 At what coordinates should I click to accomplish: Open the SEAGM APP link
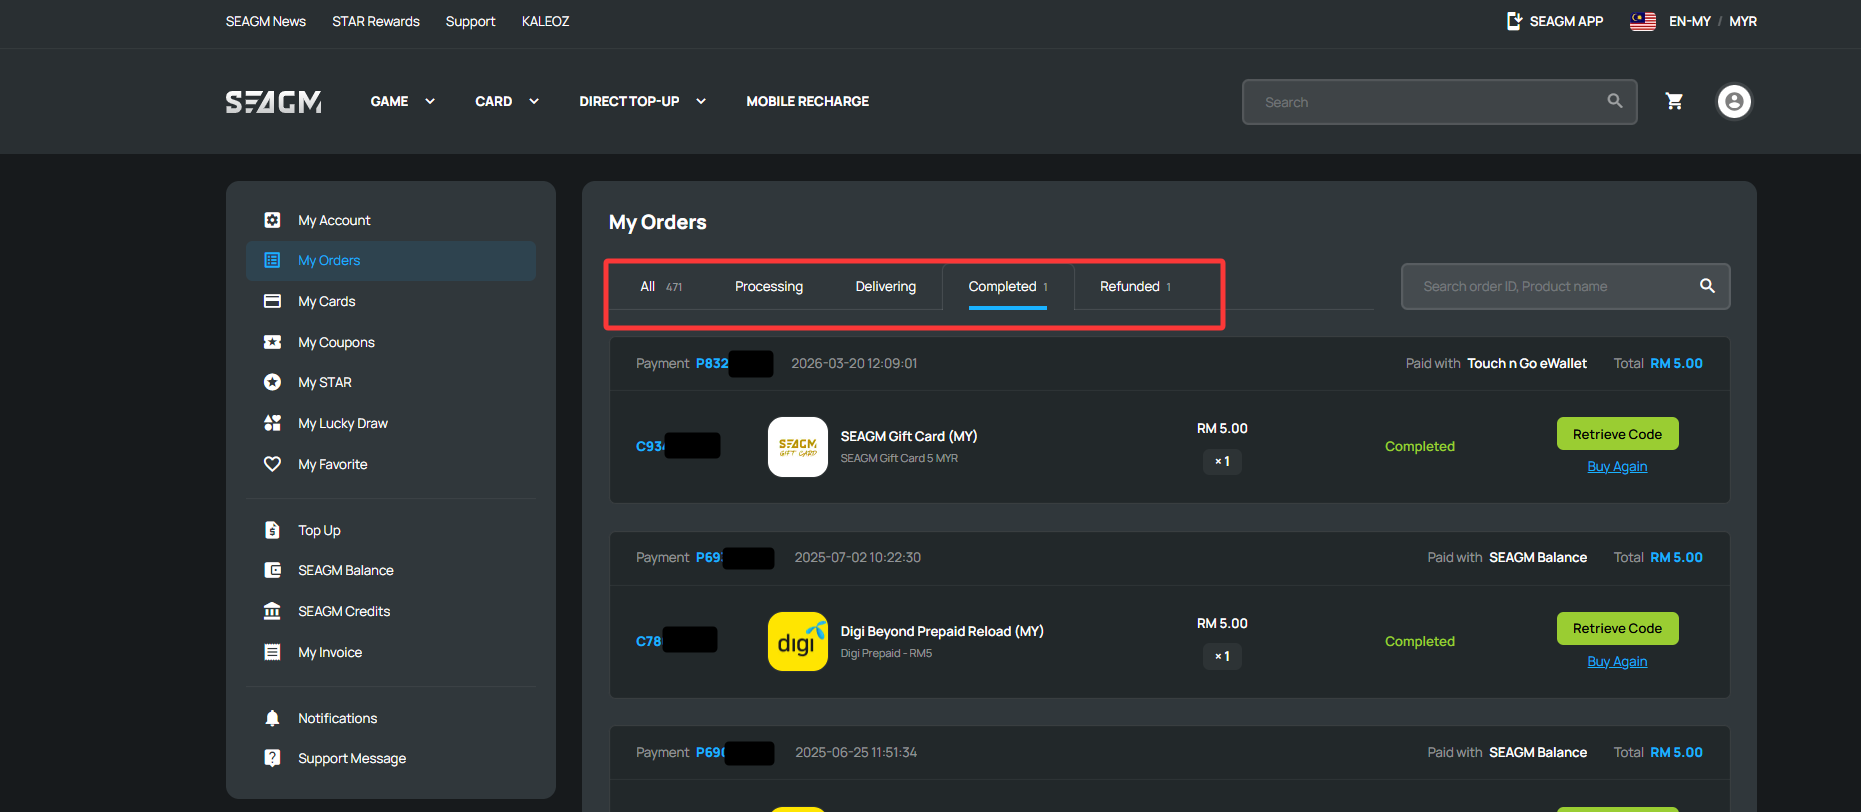coord(1566,21)
